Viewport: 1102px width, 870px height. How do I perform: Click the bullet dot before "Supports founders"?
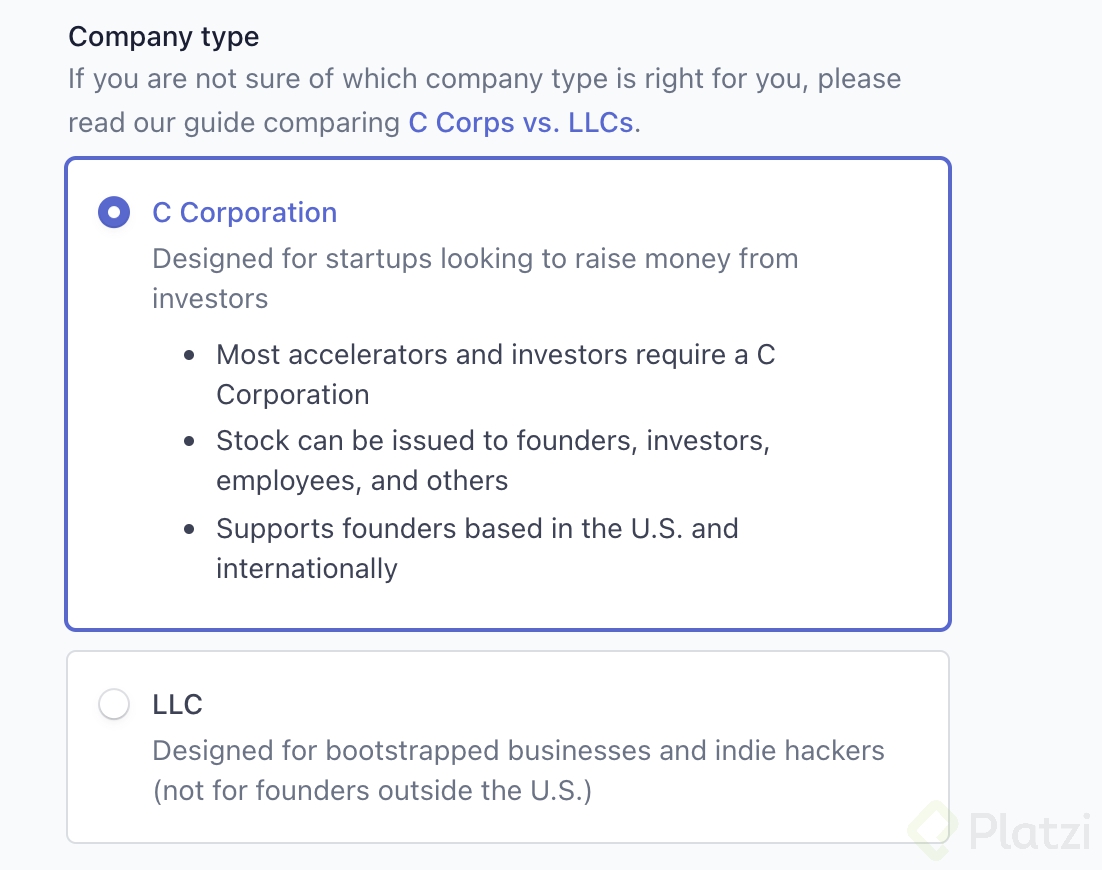(189, 529)
